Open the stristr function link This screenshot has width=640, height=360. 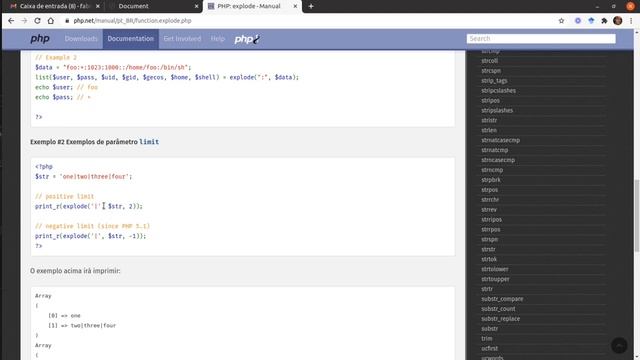(x=489, y=120)
